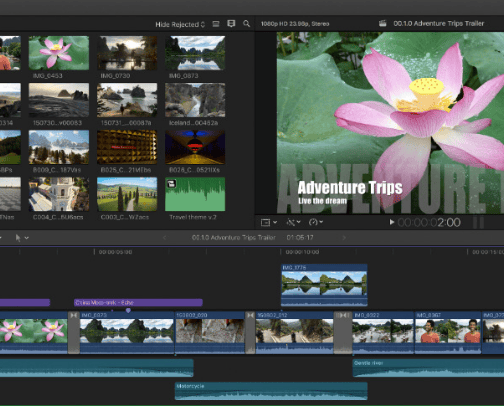Select the lotus flower clip in primary storyline
The height and width of the screenshot is (406, 504).
click(x=33, y=332)
